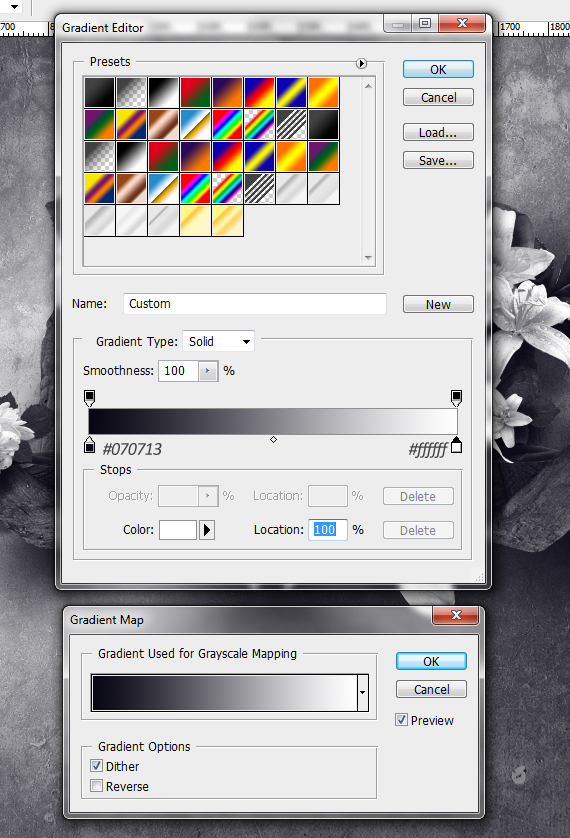
Task: Pick the second-row Chrome gradient preset
Action: coord(195,125)
